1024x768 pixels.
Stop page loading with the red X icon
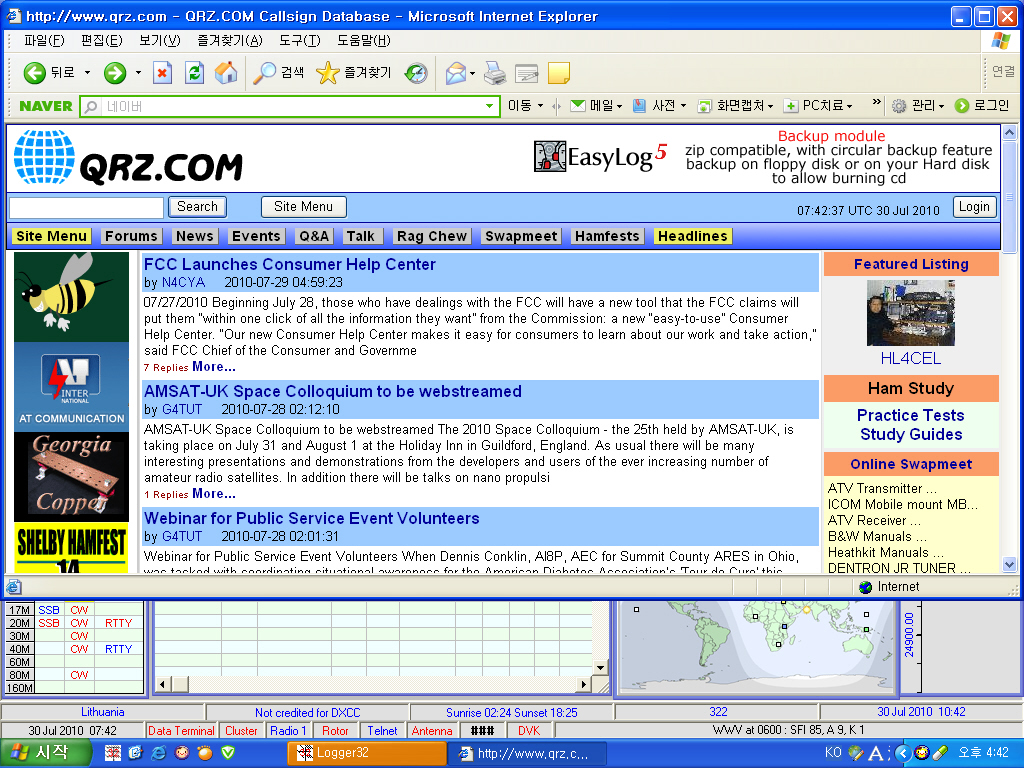[163, 72]
